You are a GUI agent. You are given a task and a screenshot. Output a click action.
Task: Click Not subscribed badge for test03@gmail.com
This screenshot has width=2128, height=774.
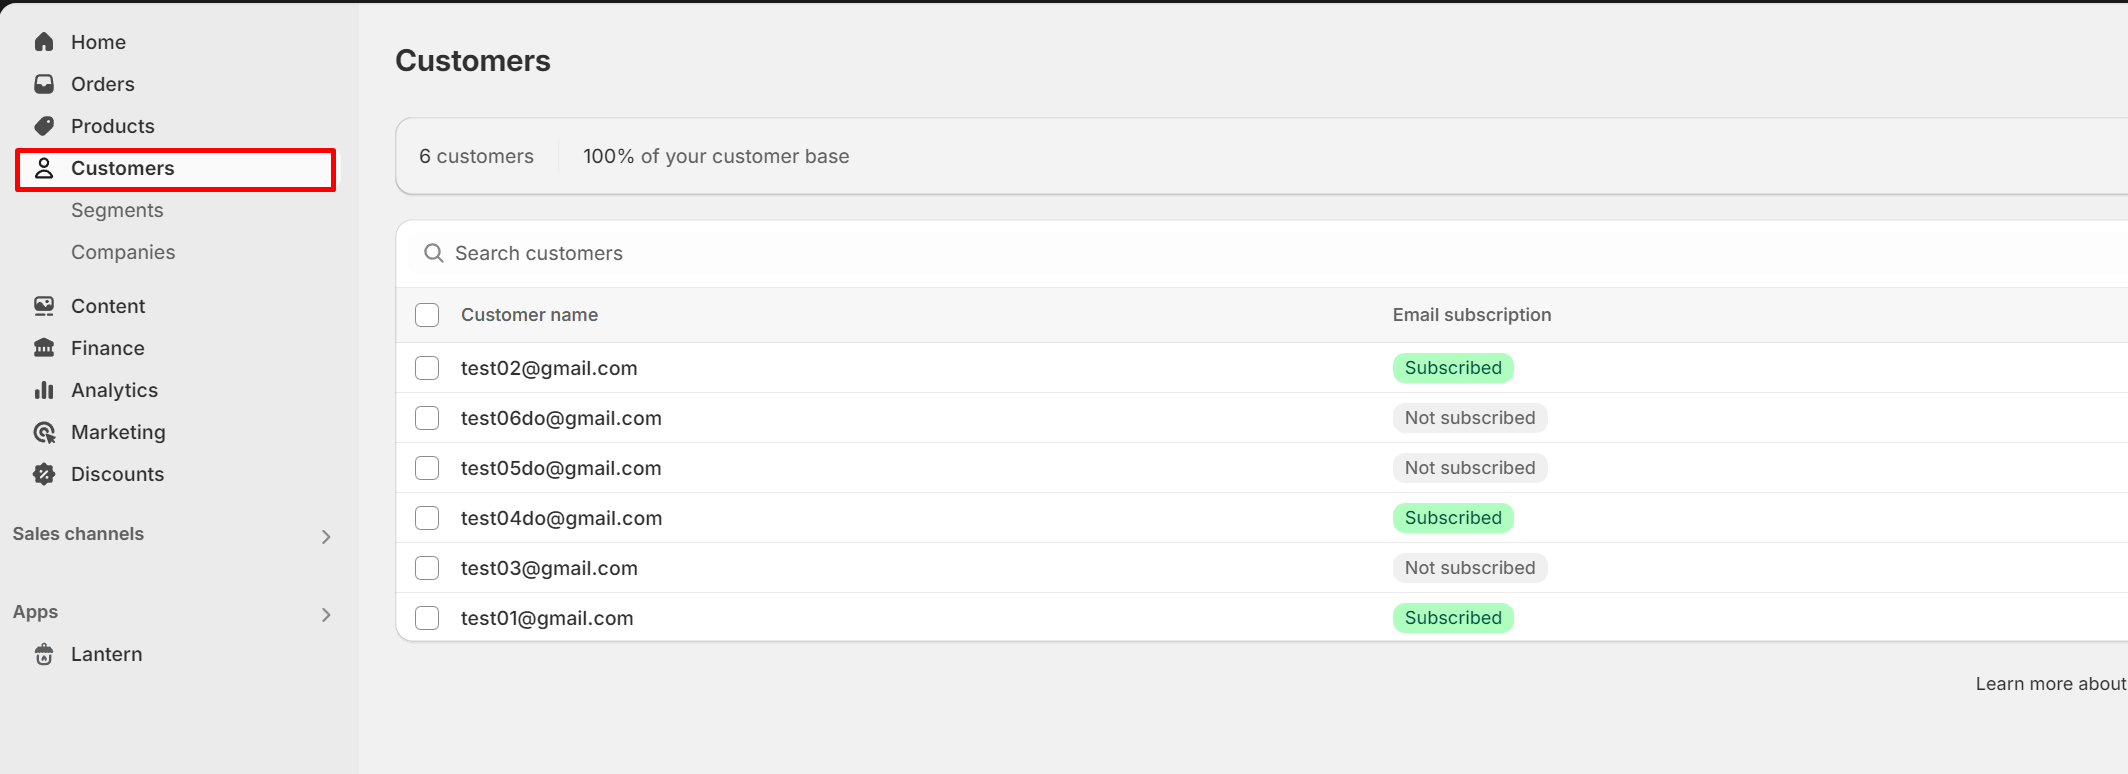(1470, 568)
